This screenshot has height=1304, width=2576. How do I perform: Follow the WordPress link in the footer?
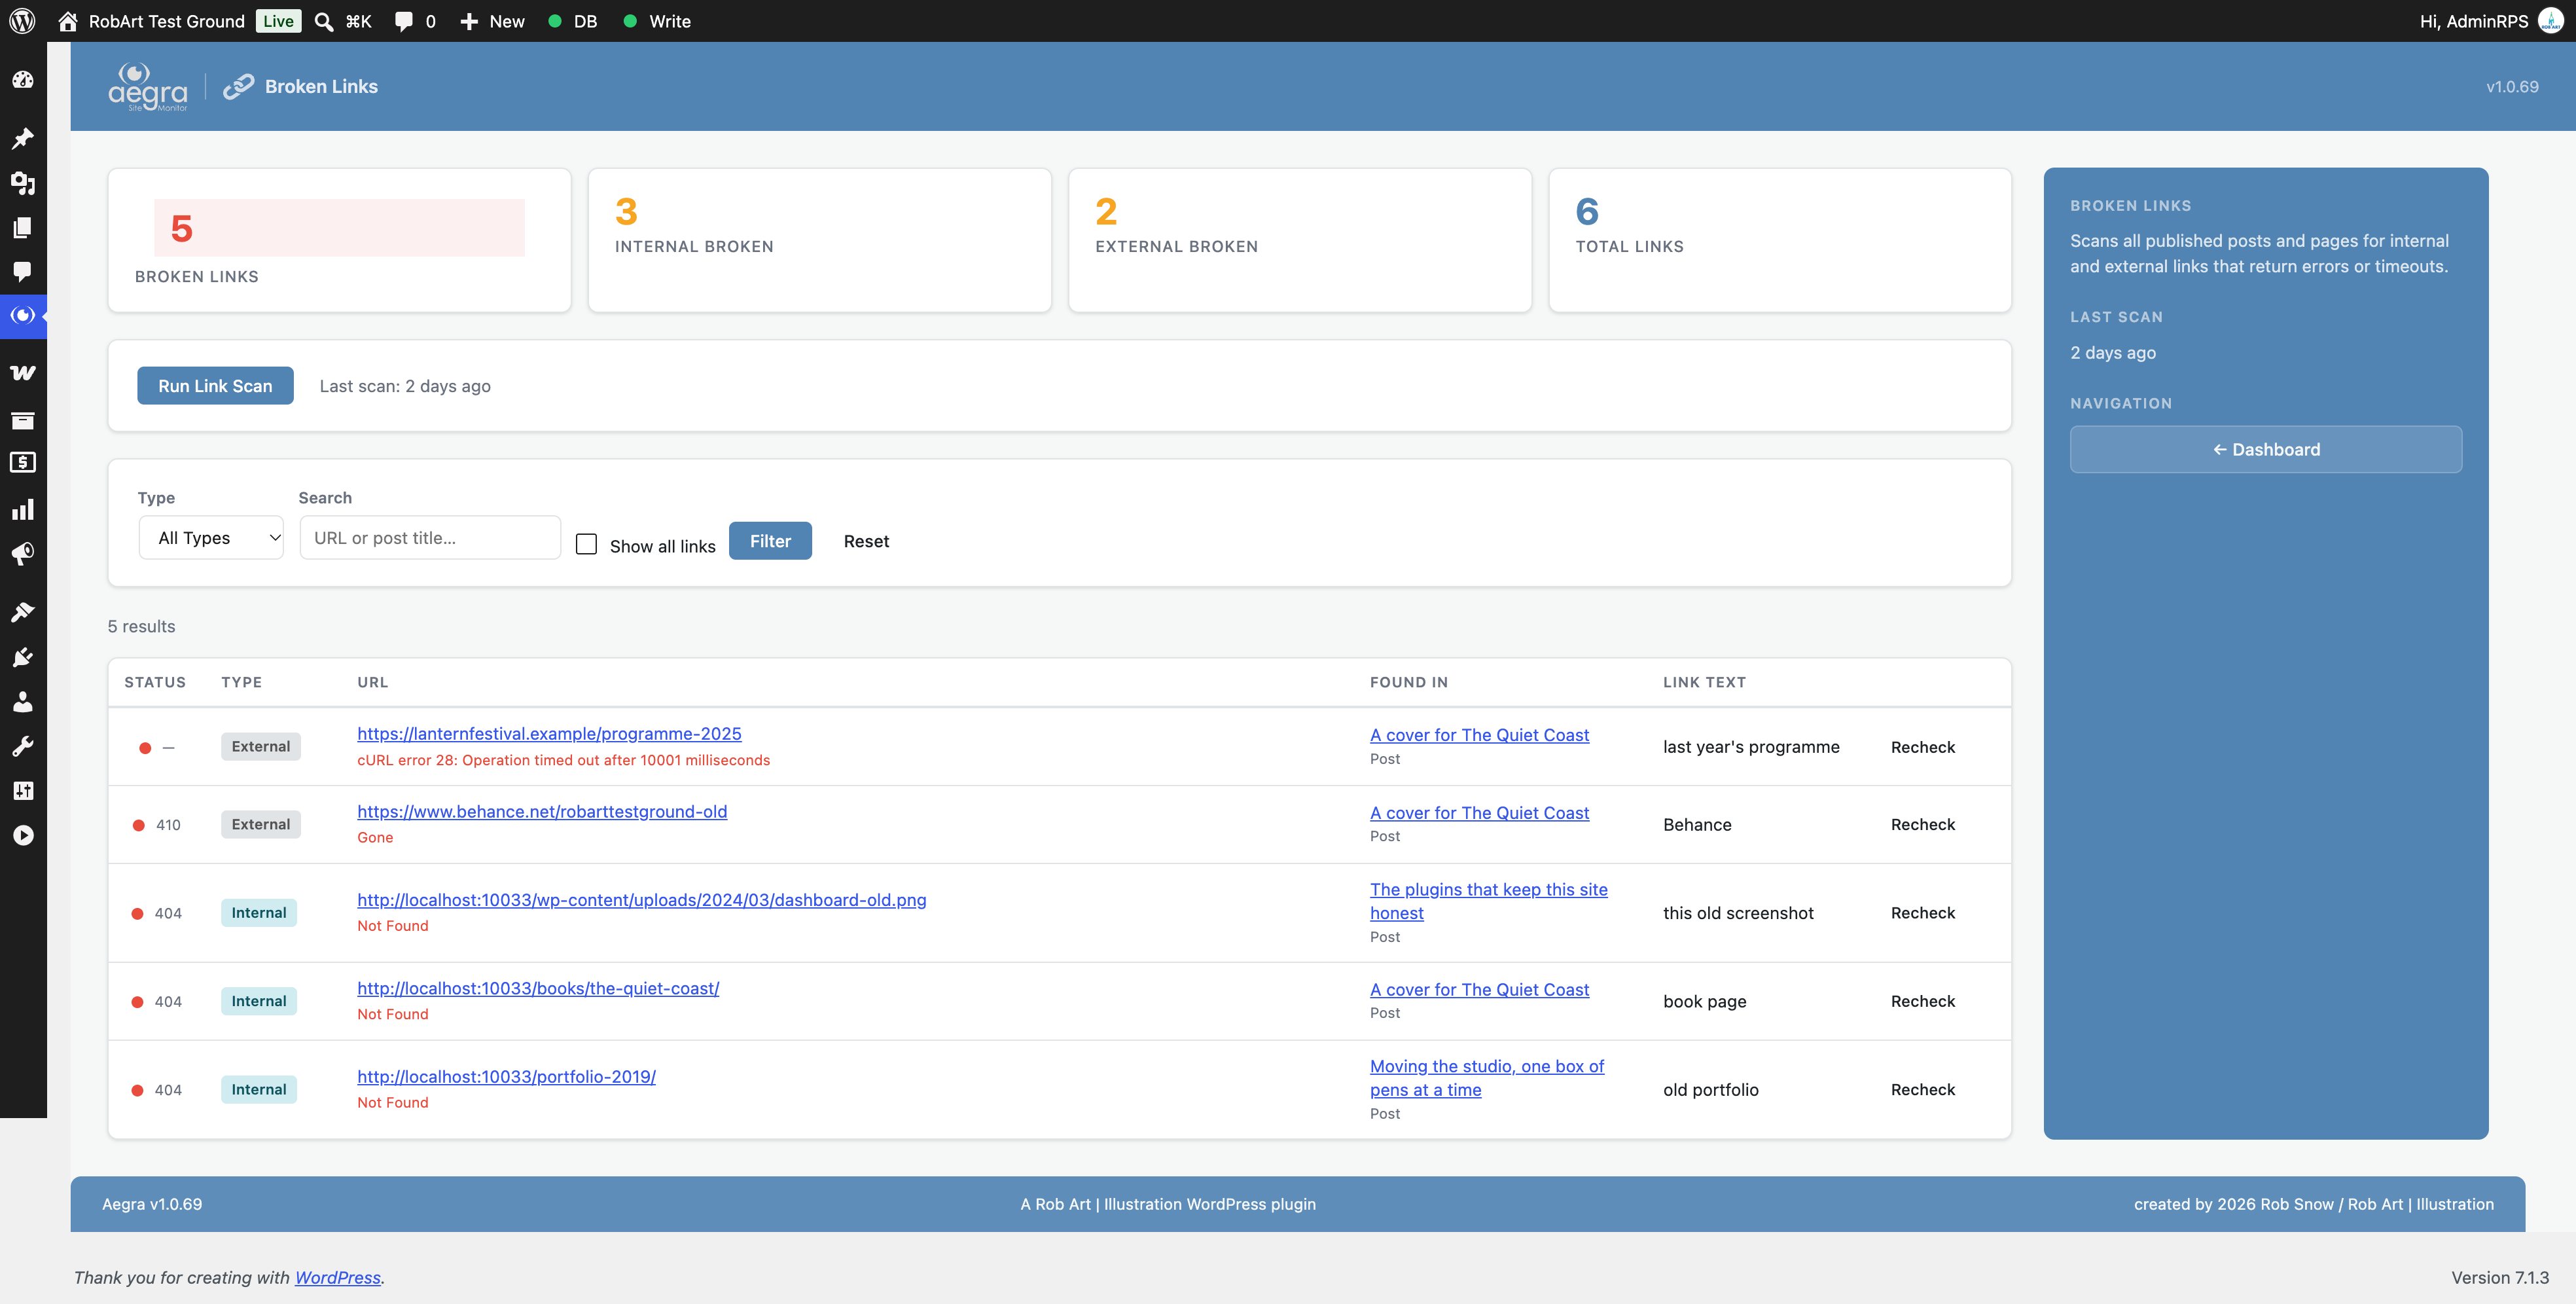[338, 1277]
